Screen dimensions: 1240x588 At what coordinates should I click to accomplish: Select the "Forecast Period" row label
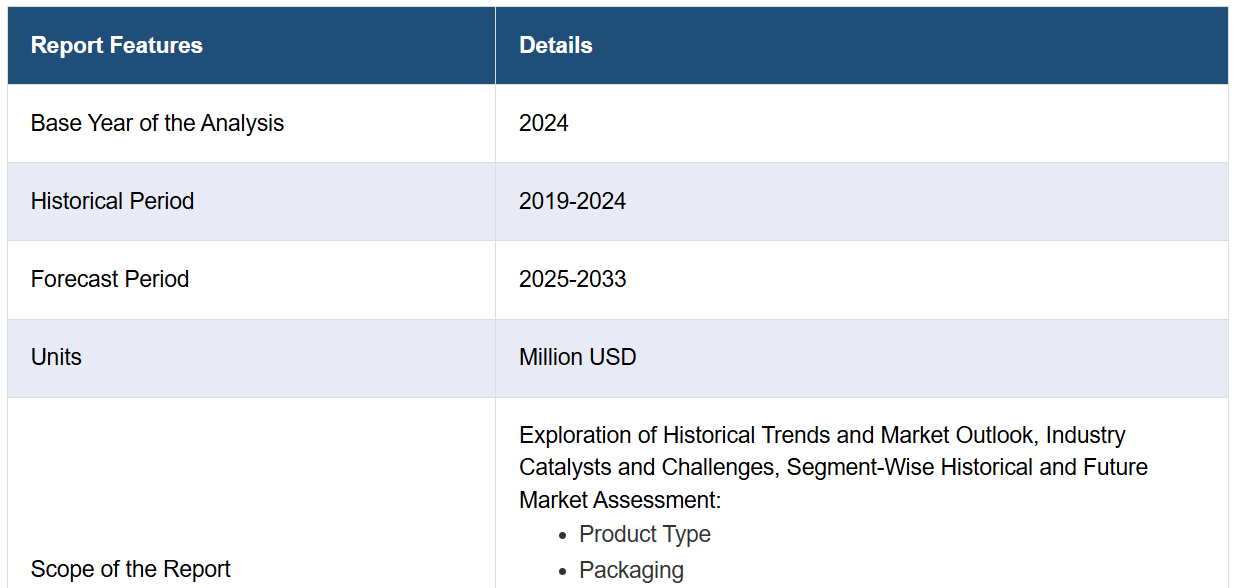click(x=110, y=279)
